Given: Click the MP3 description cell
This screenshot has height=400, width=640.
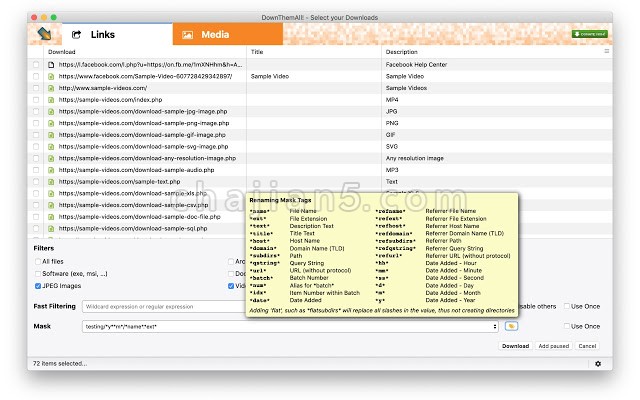Looking at the screenshot, I should click(392, 170).
